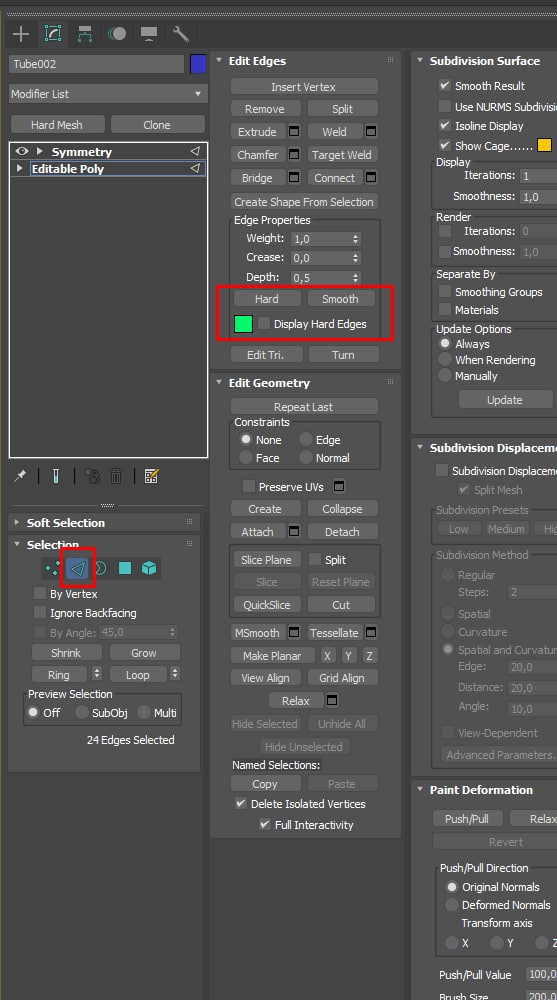Open MSmooth settings box
The image size is (557, 1000).
coord(294,633)
